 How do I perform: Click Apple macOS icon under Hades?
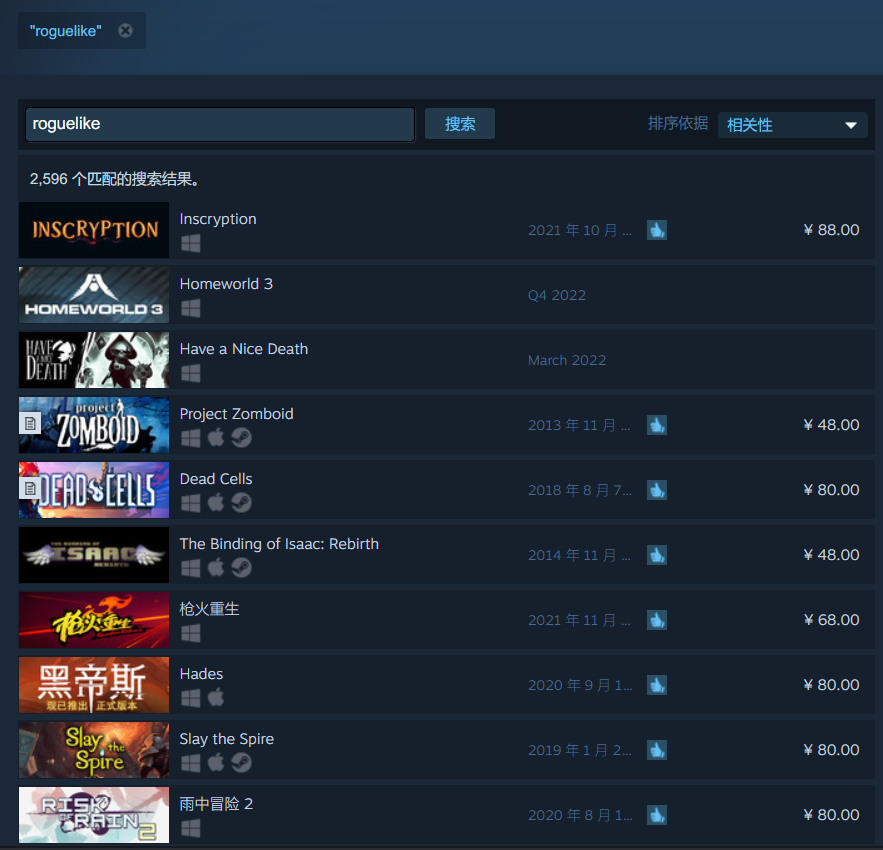[x=216, y=698]
